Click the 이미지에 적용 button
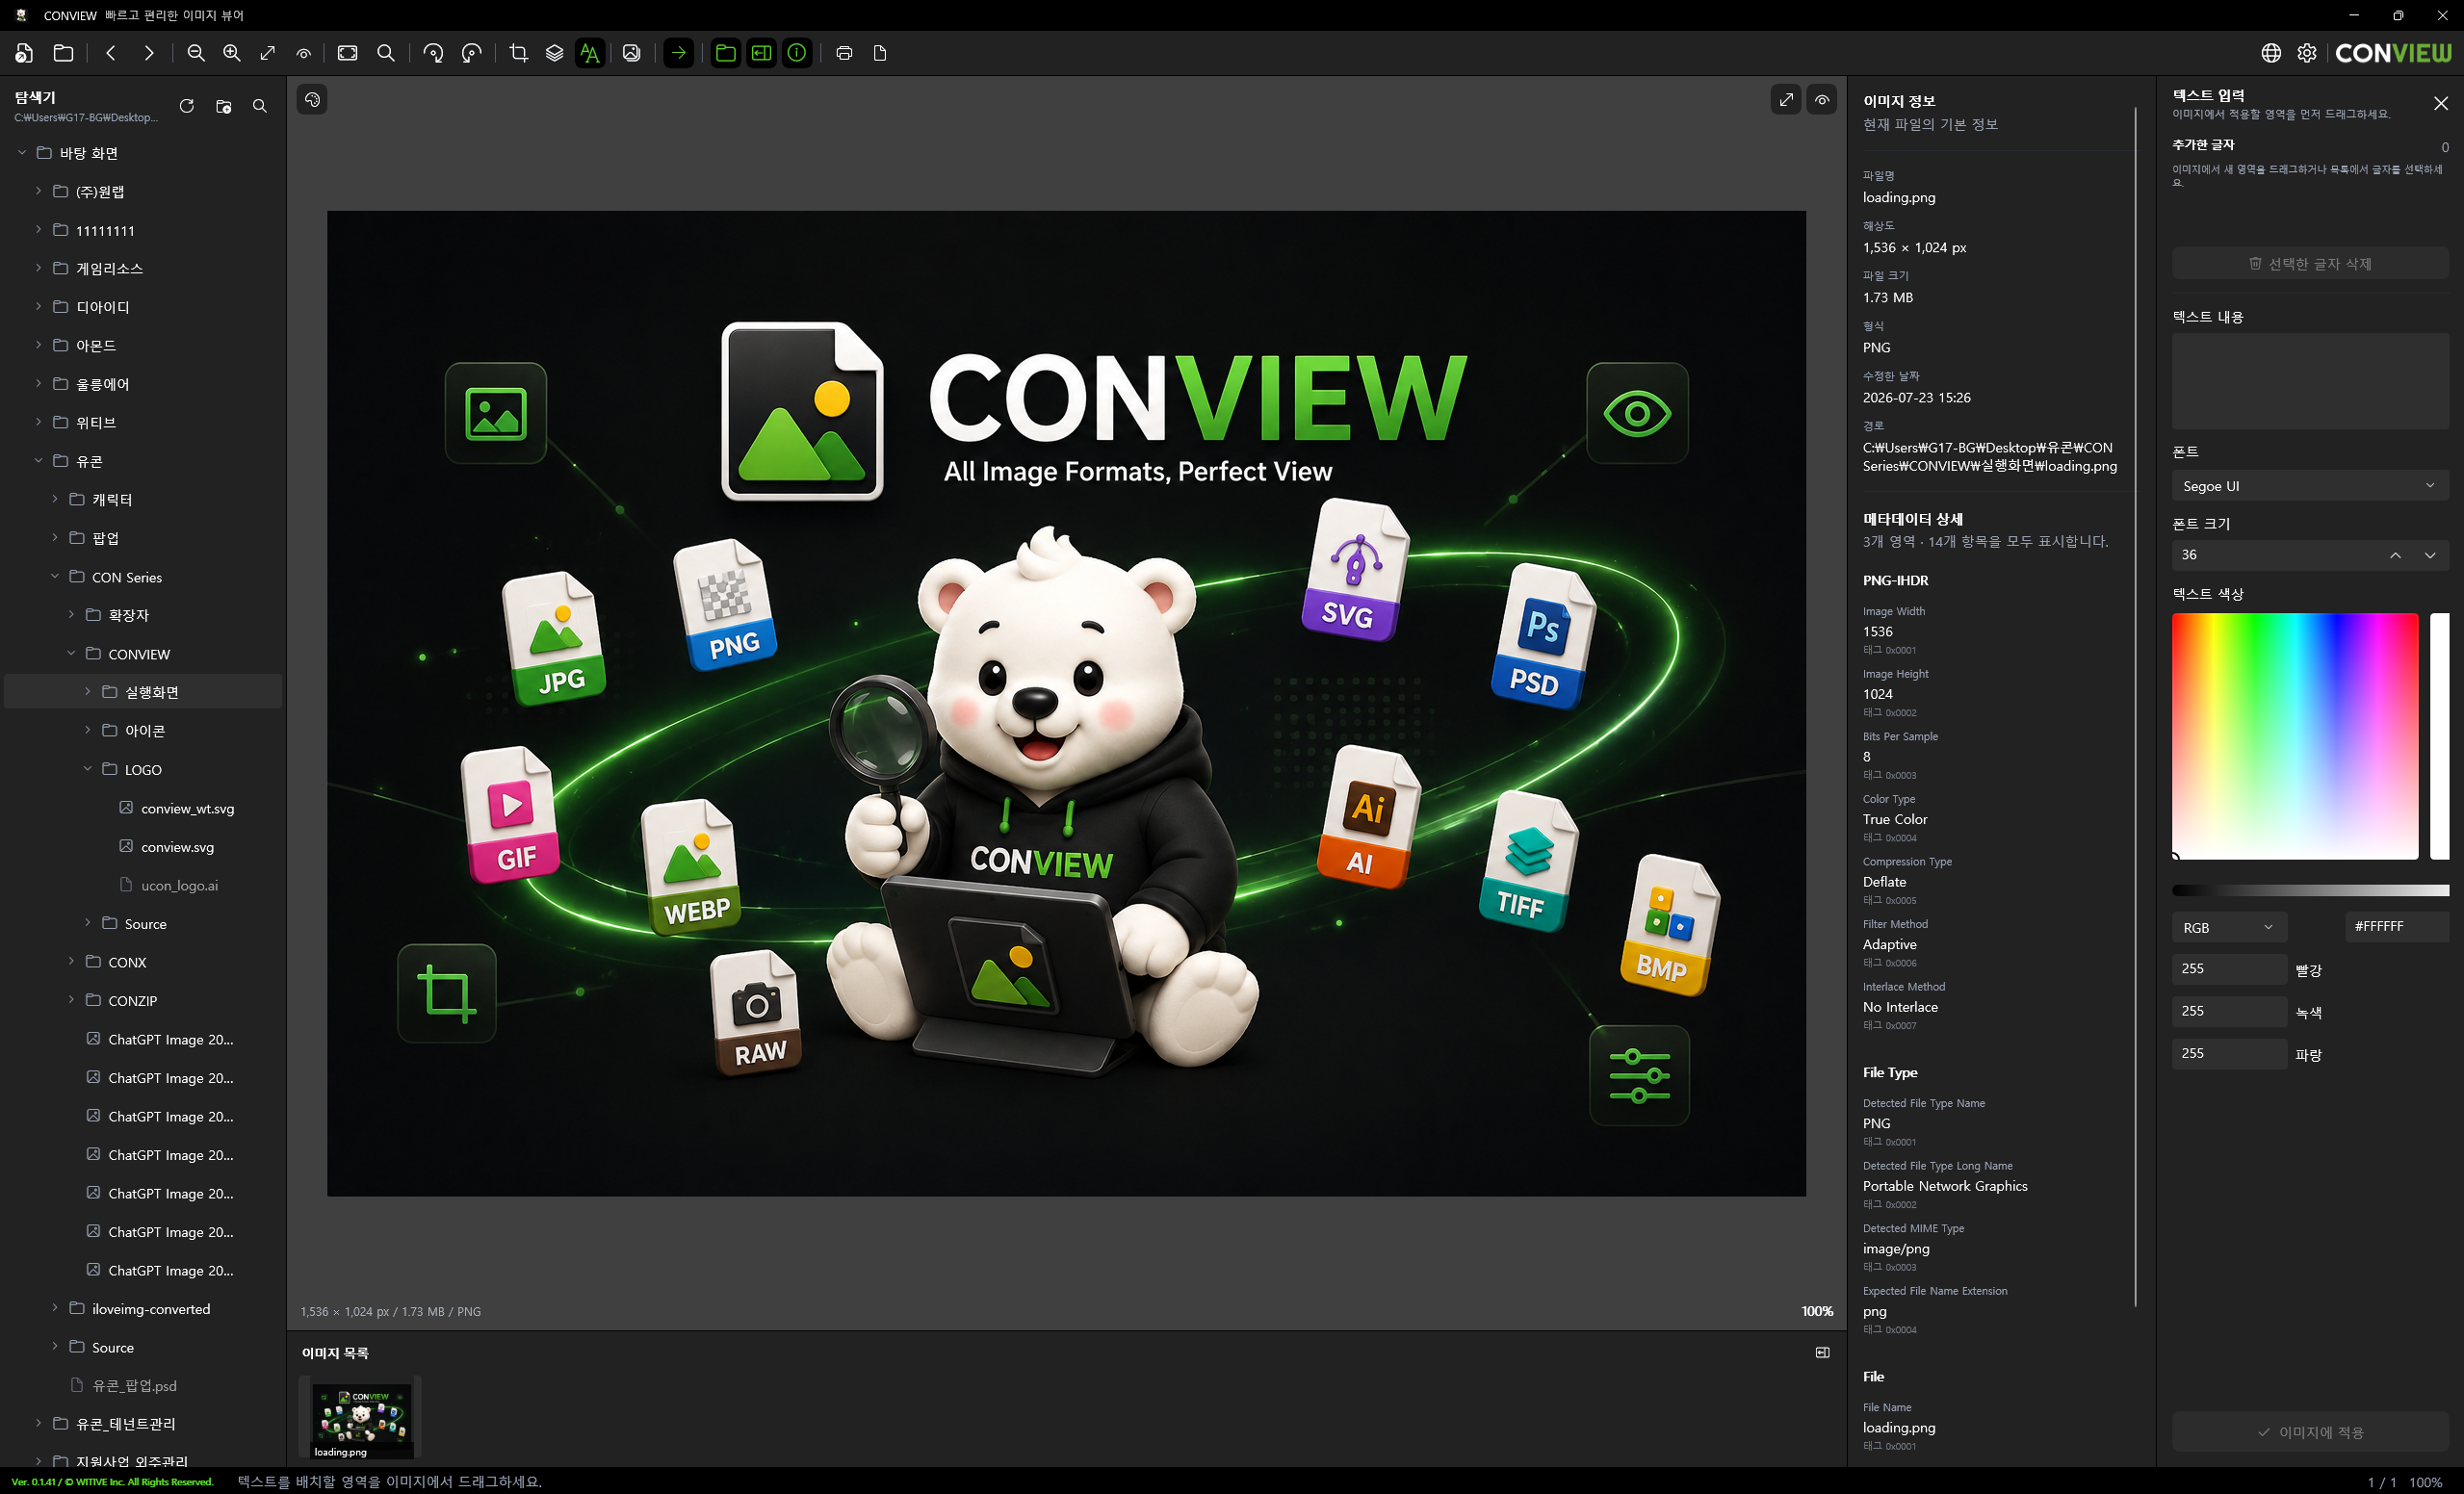 pos(2309,1432)
